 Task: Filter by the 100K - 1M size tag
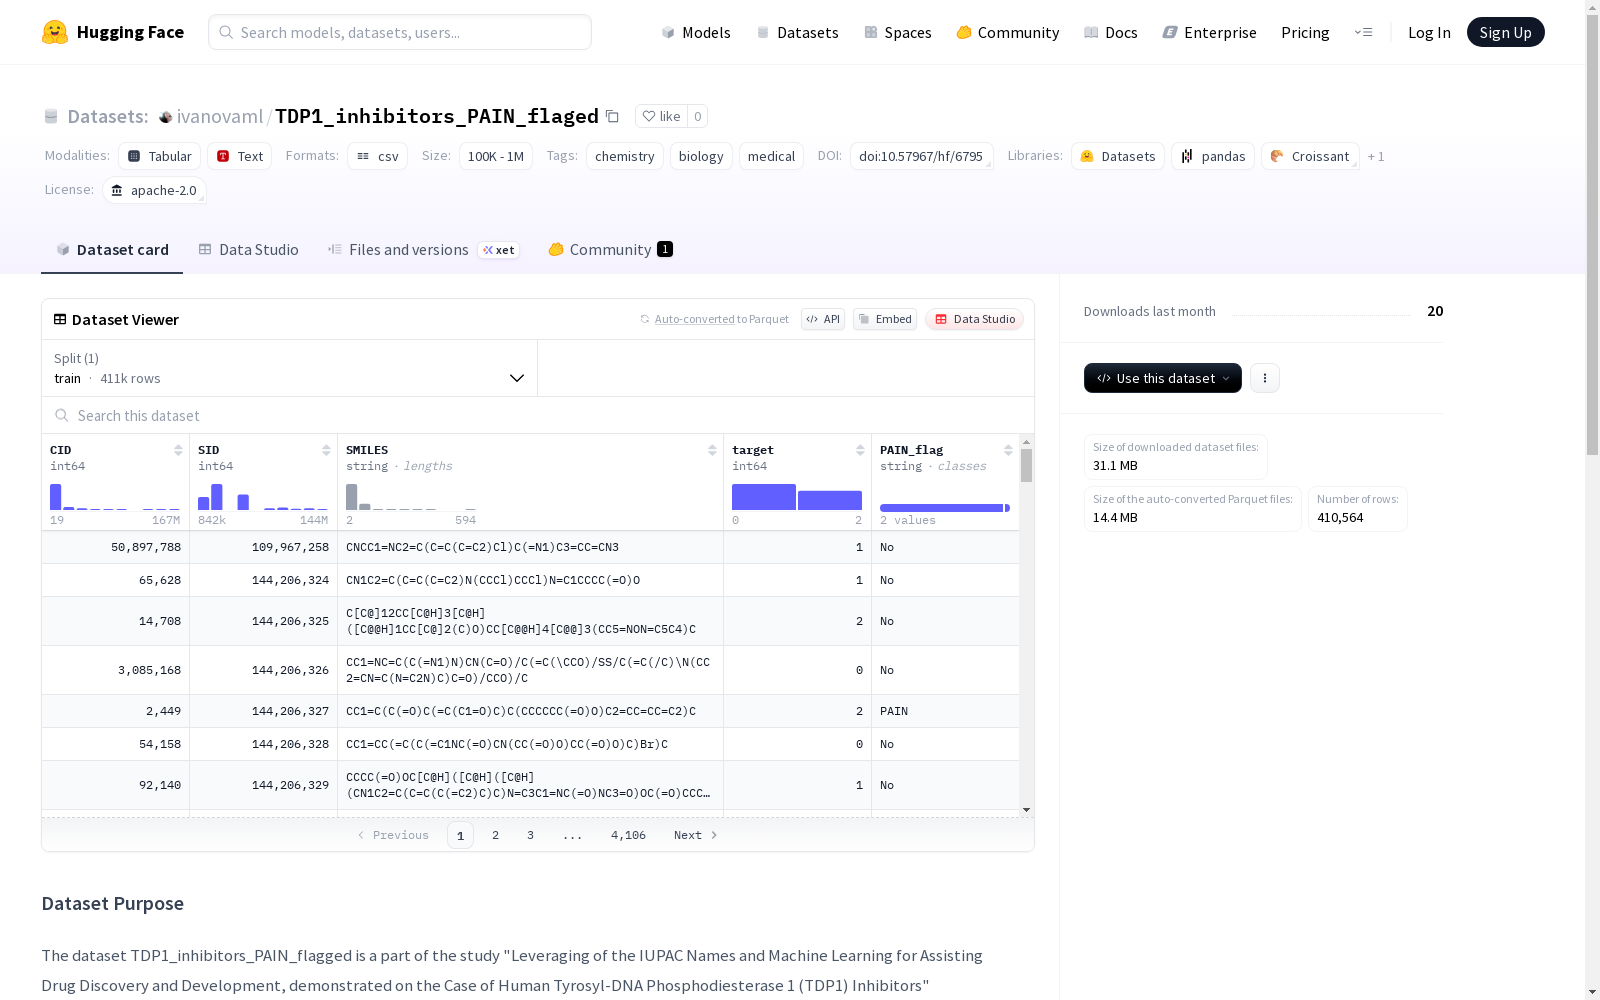coord(496,156)
